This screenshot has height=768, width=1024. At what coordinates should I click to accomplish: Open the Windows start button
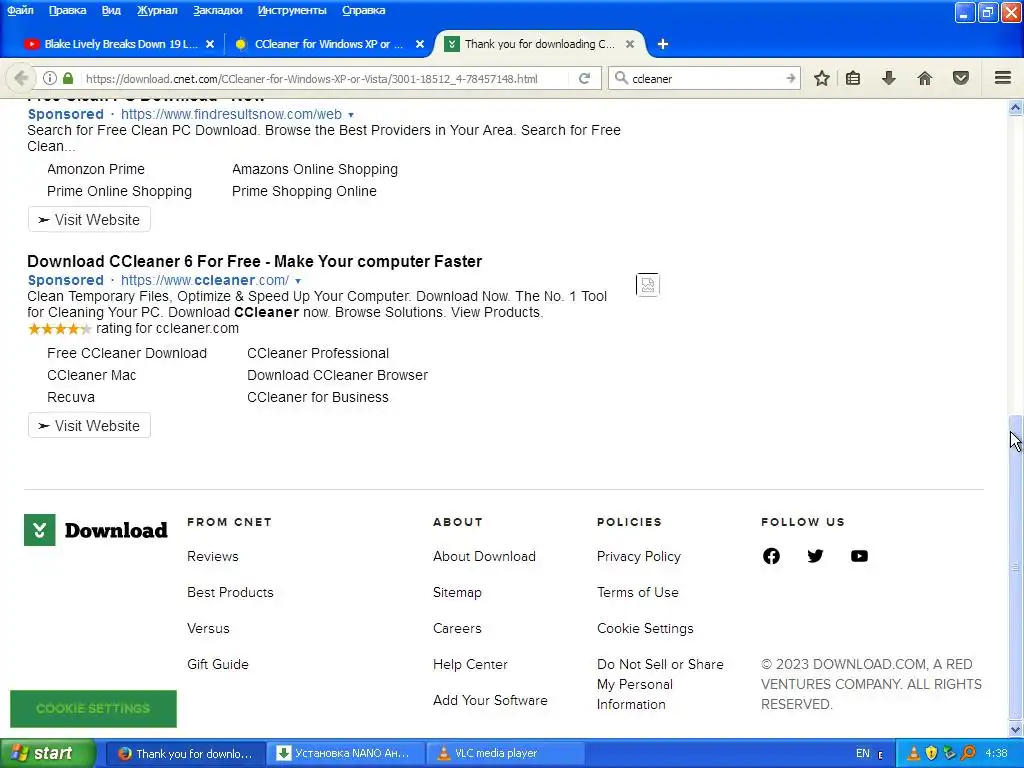coord(47,754)
